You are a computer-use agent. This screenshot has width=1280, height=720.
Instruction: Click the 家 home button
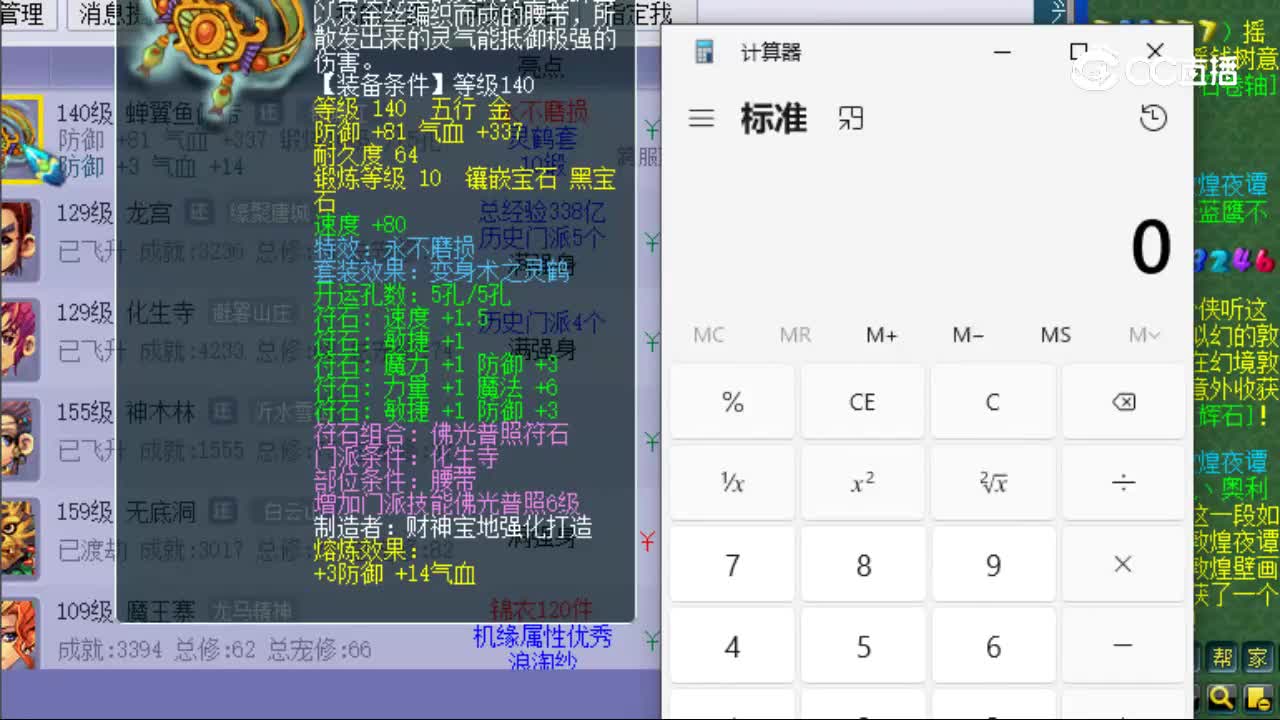1255,658
